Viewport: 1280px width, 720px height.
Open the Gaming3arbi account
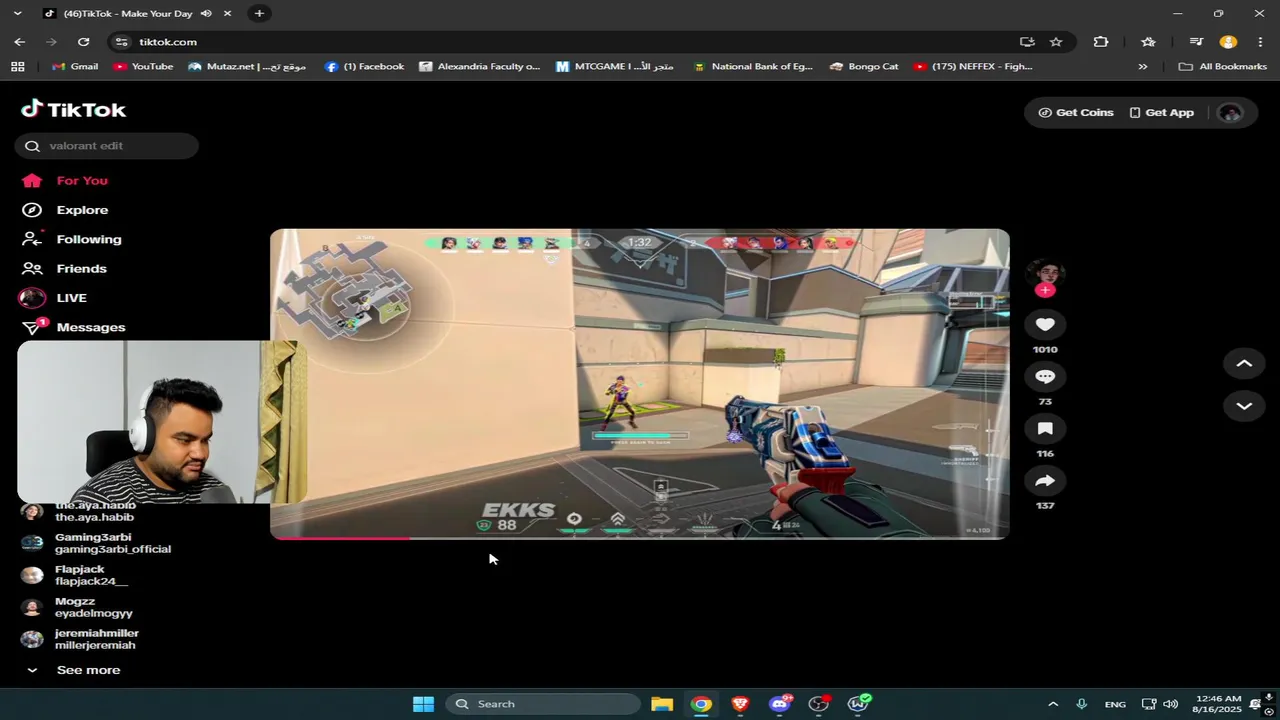[x=97, y=543]
